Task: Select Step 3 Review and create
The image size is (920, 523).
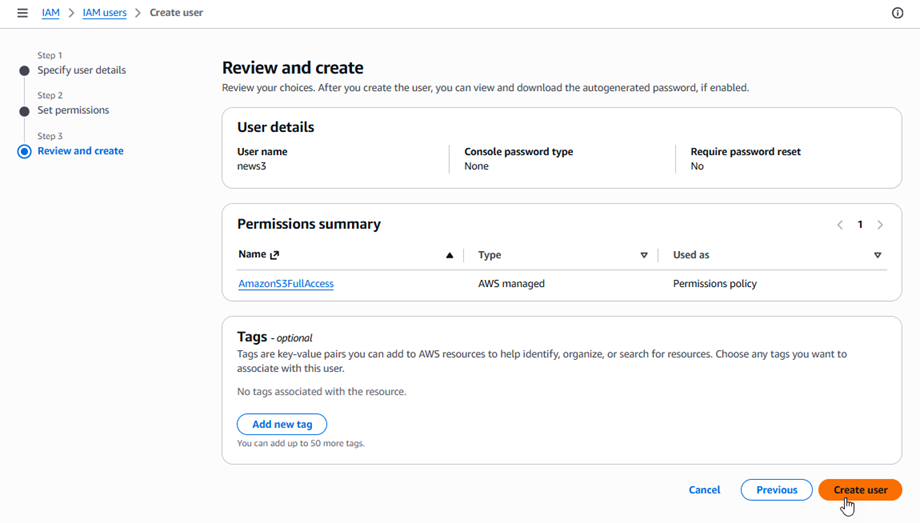Action: (80, 151)
